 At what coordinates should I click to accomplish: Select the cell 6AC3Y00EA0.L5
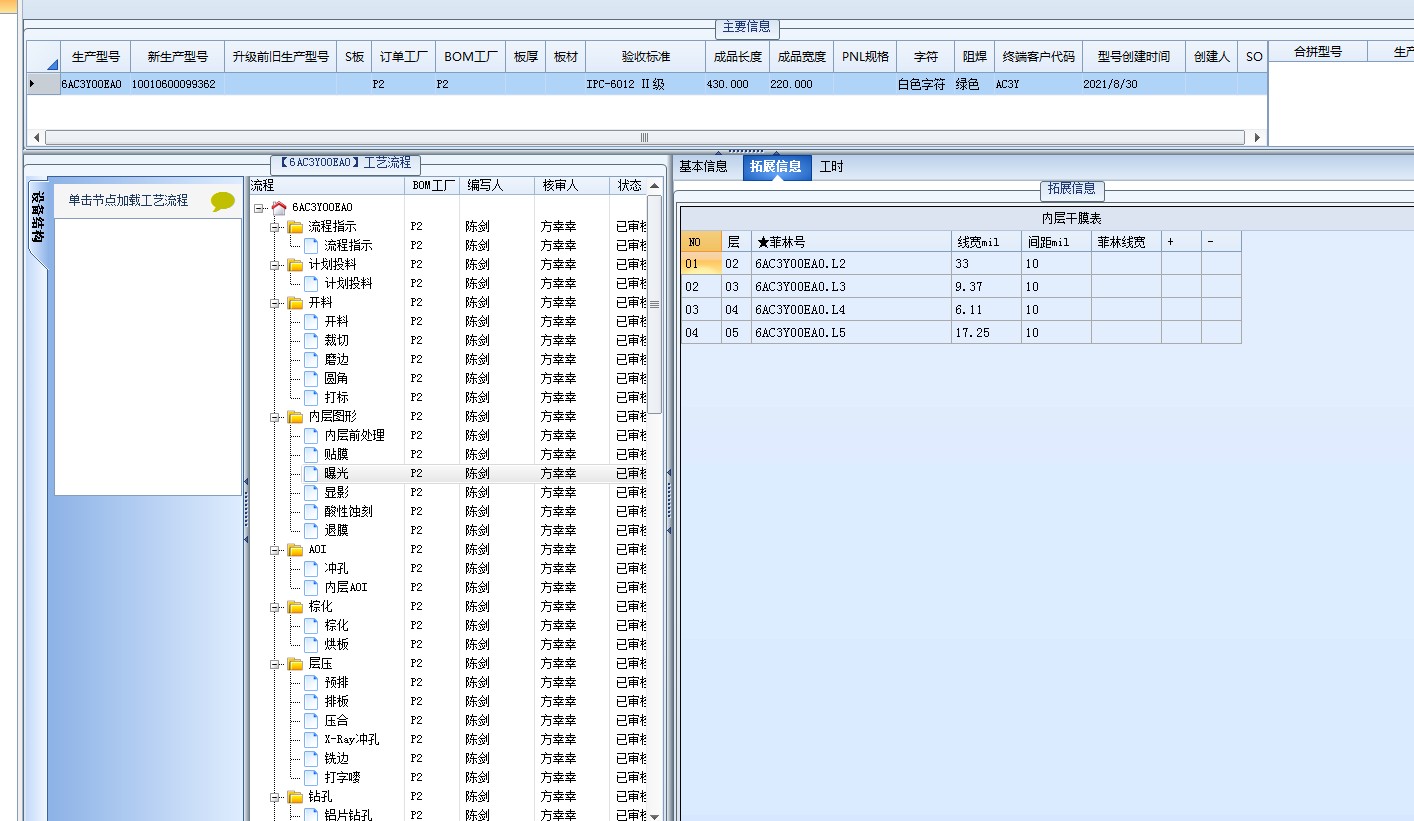pyautogui.click(x=851, y=333)
